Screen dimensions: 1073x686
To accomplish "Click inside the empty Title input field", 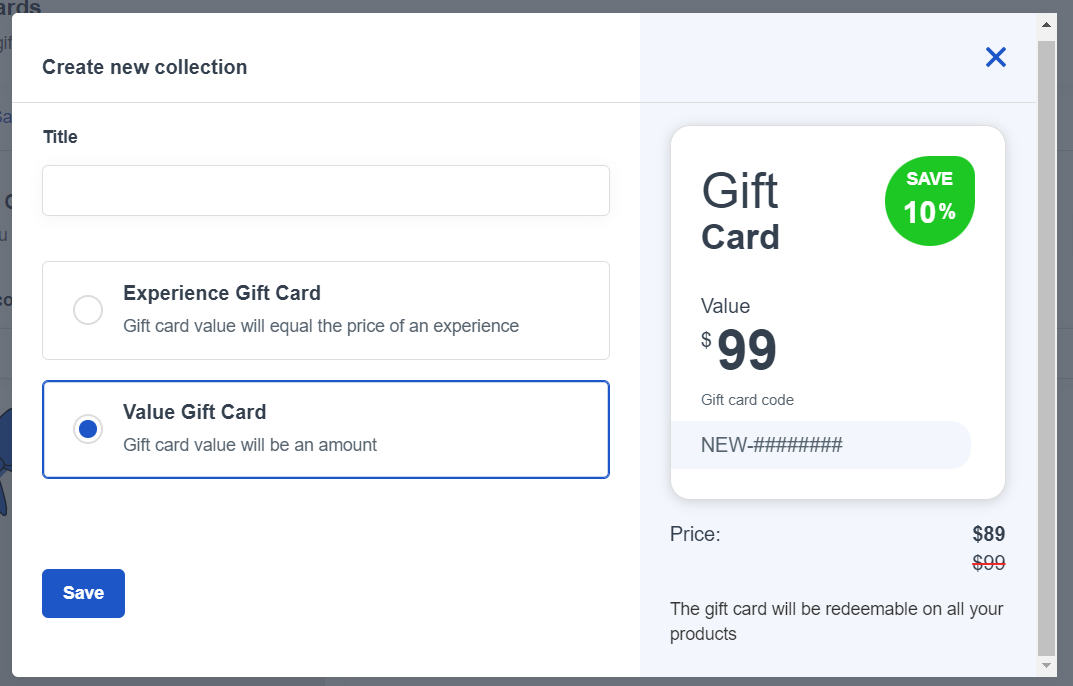I will (x=325, y=190).
